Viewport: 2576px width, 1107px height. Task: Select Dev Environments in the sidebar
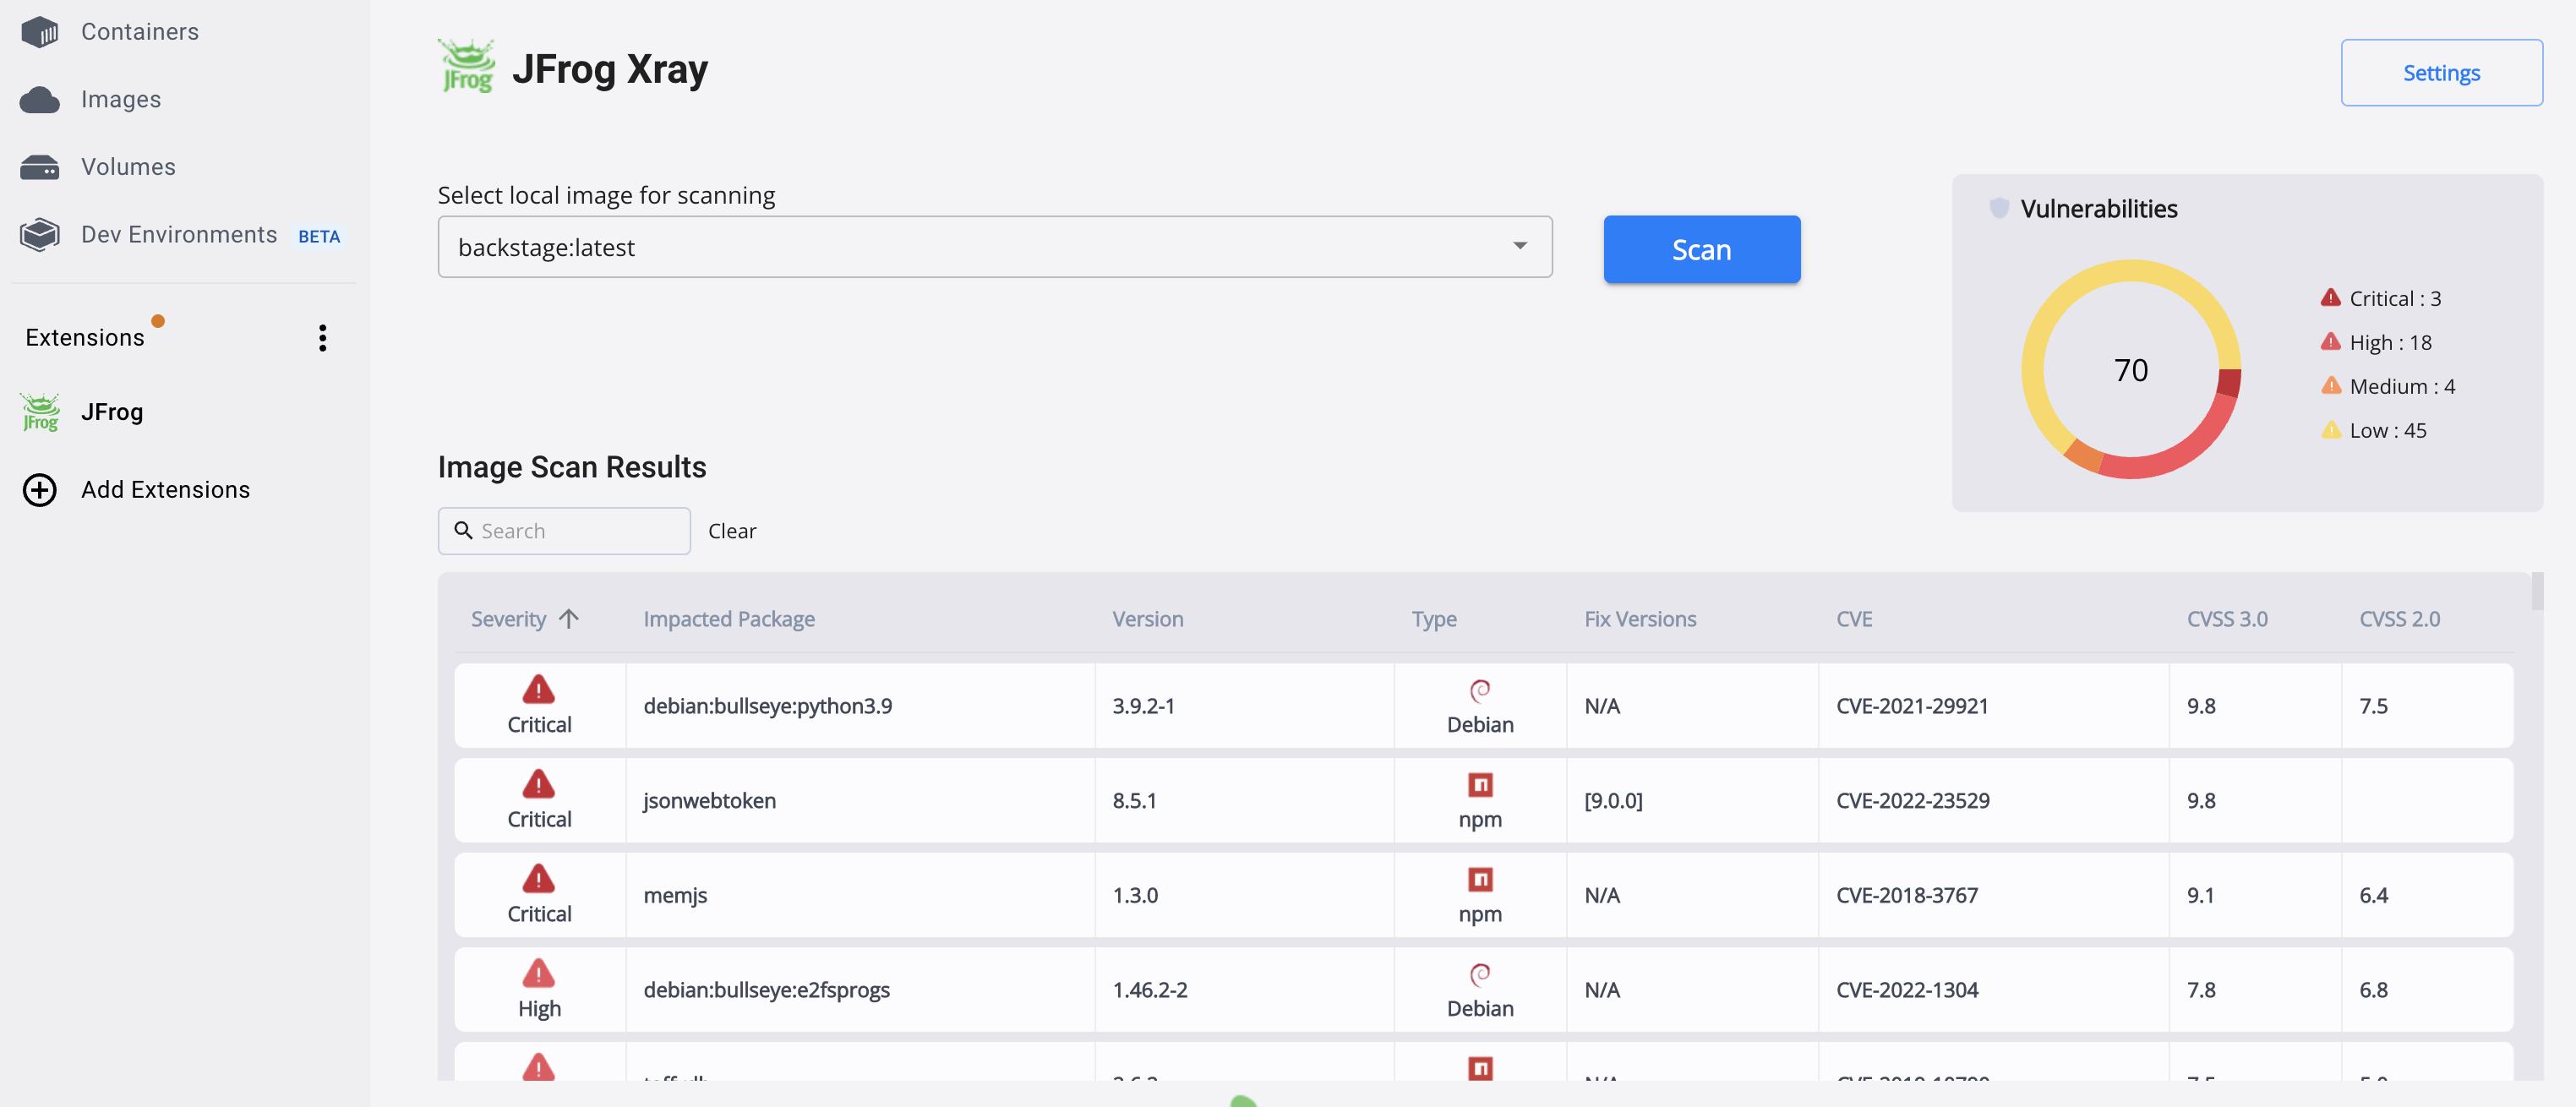point(179,234)
